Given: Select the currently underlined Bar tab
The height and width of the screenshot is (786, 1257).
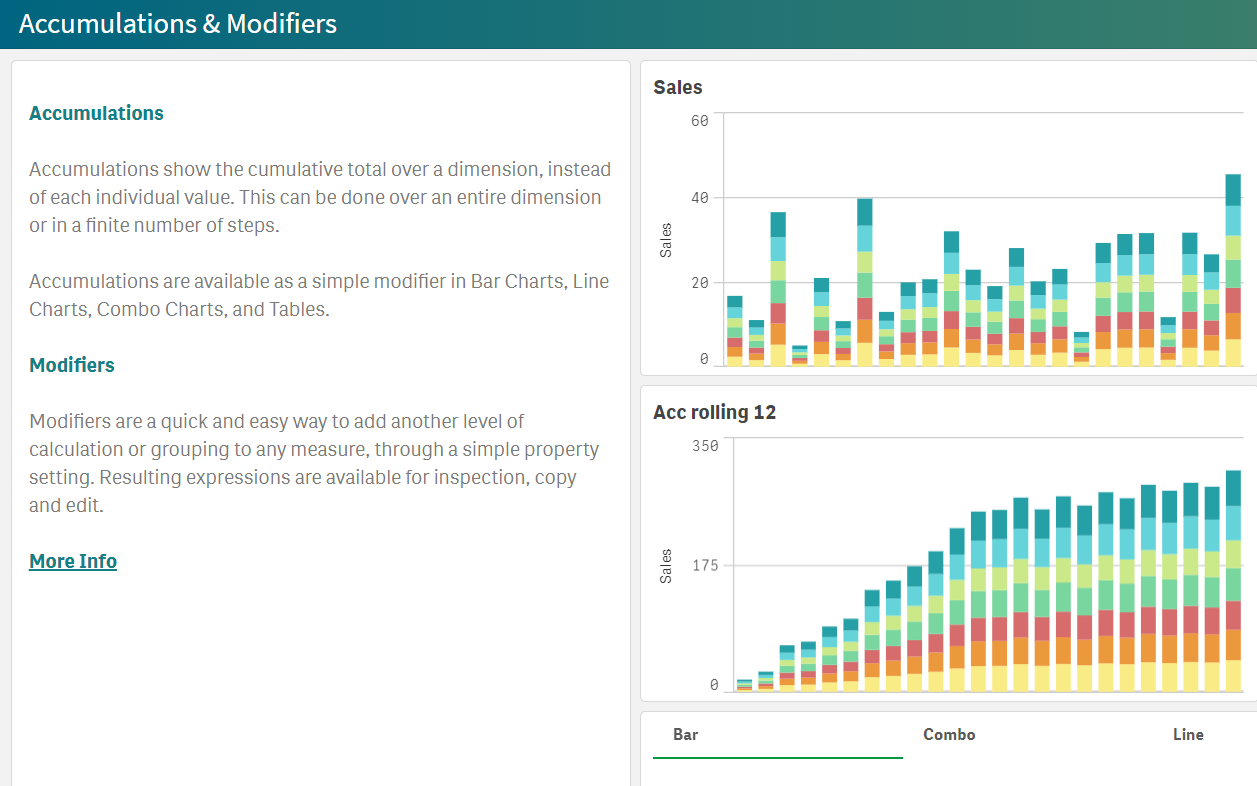Looking at the screenshot, I should tap(685, 734).
